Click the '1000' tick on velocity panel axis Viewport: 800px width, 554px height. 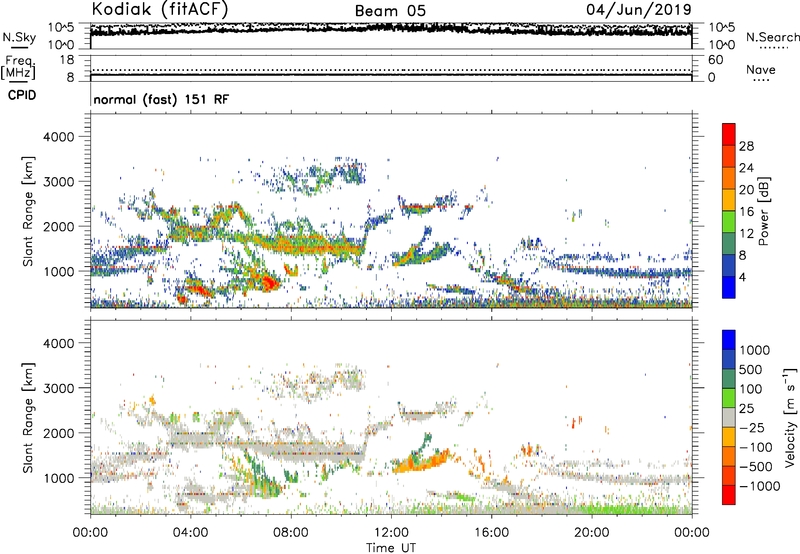pos(59,478)
